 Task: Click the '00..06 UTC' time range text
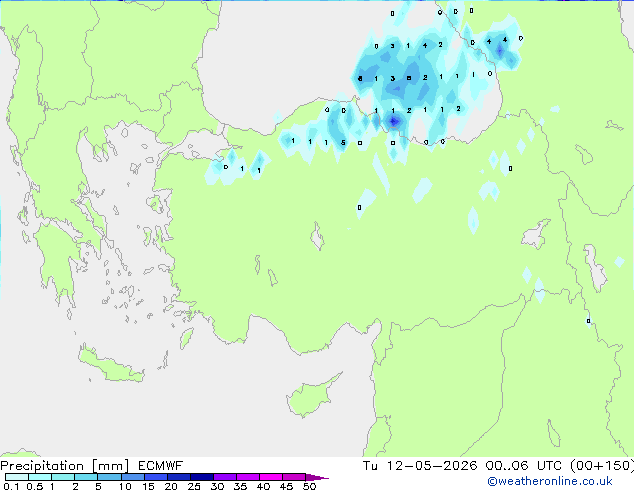[x=523, y=466]
